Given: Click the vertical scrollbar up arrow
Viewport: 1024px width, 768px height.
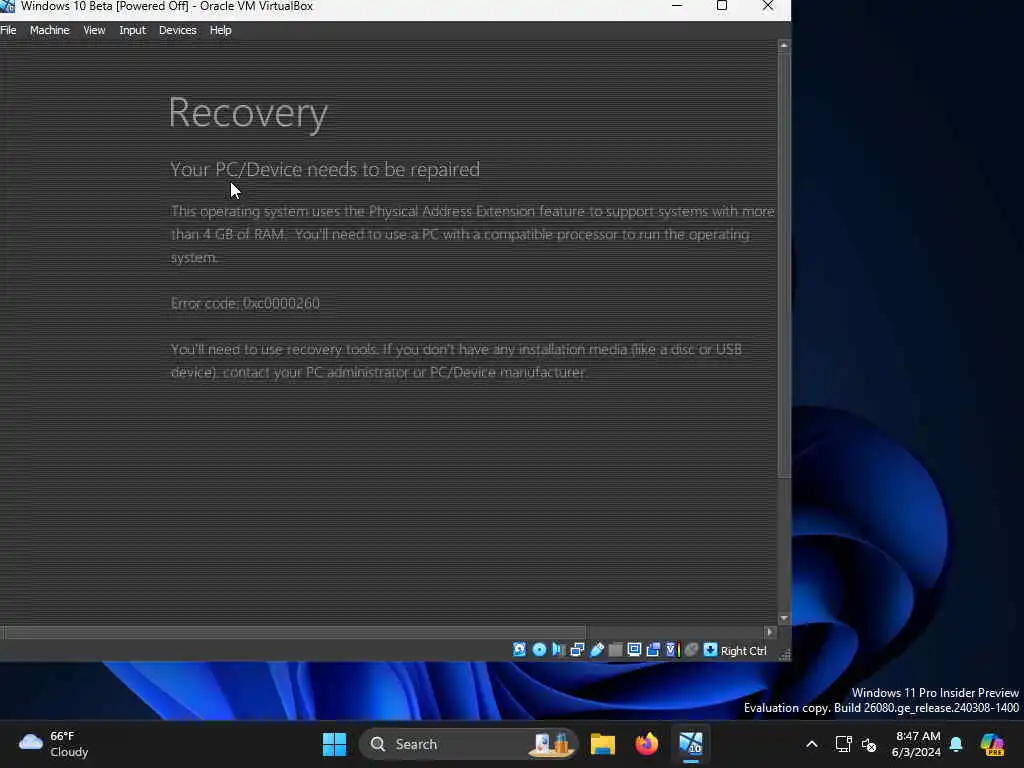Looking at the screenshot, I should (x=784, y=46).
